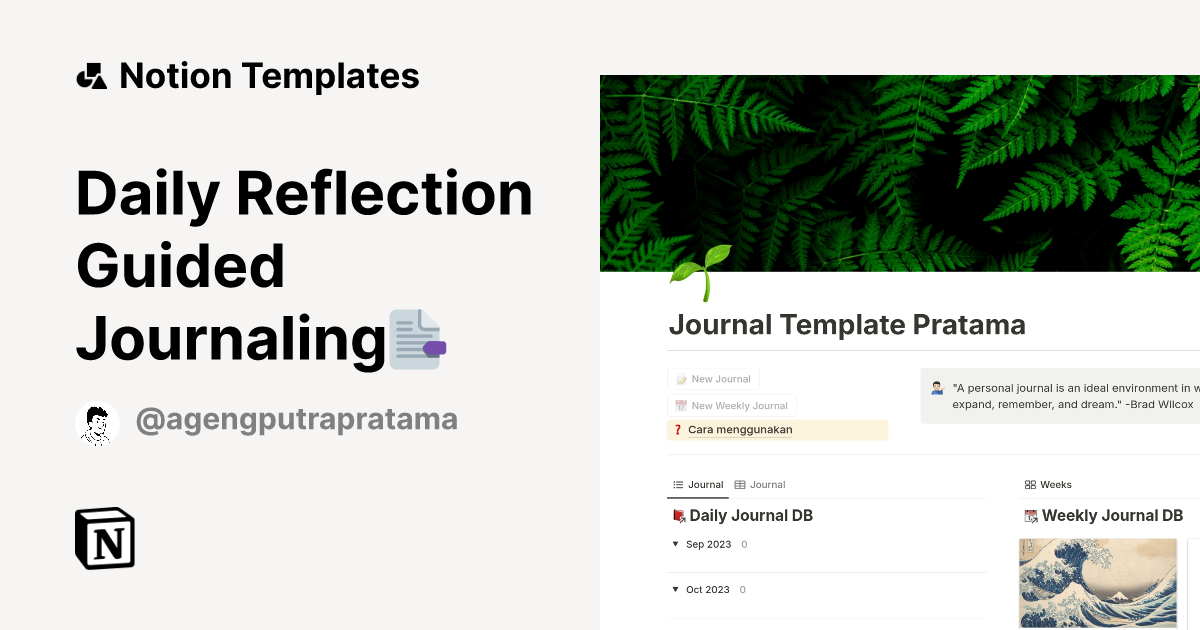1200x630 pixels.
Task: Click the list view icon on the Journal tab
Action: tap(678, 484)
